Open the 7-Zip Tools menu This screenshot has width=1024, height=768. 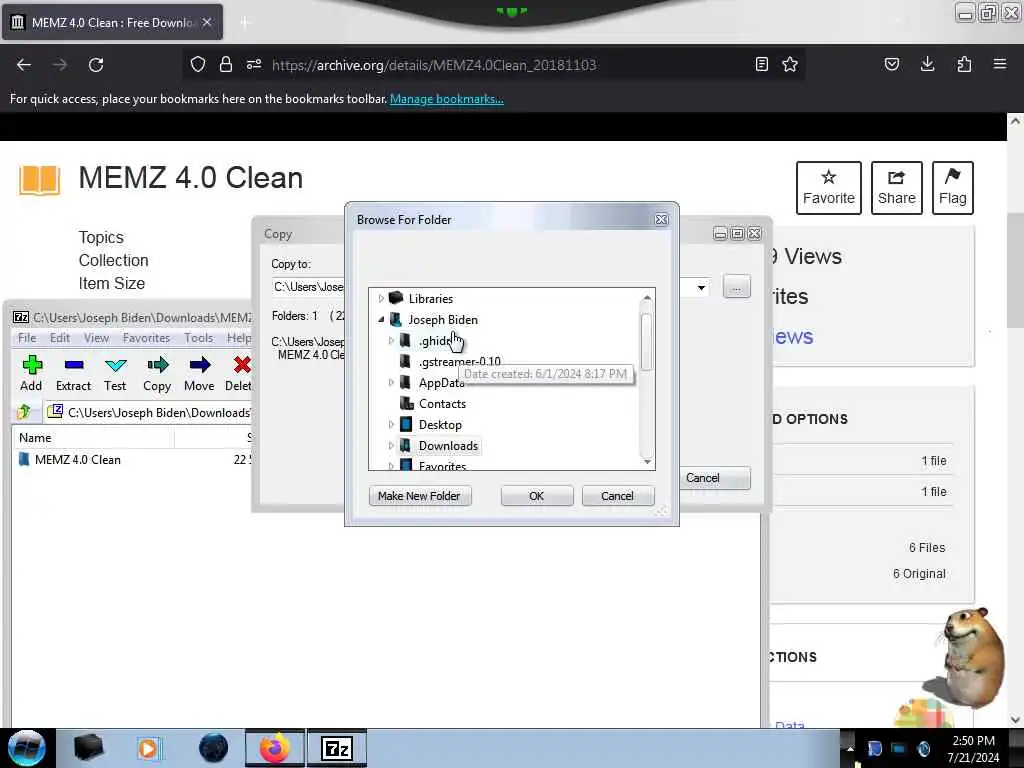point(199,338)
